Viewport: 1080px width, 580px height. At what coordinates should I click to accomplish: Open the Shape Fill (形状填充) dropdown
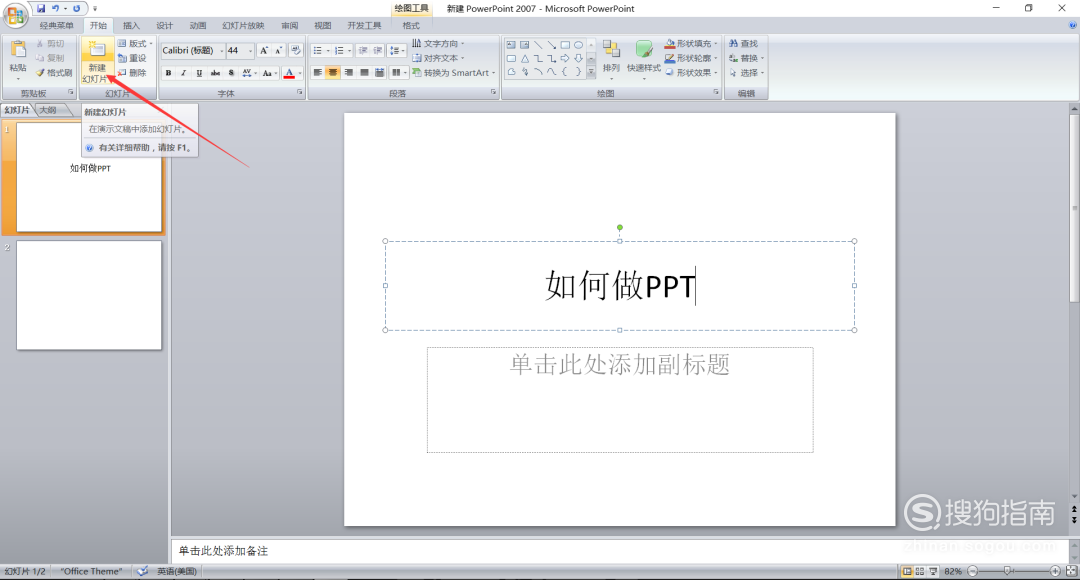pos(692,43)
